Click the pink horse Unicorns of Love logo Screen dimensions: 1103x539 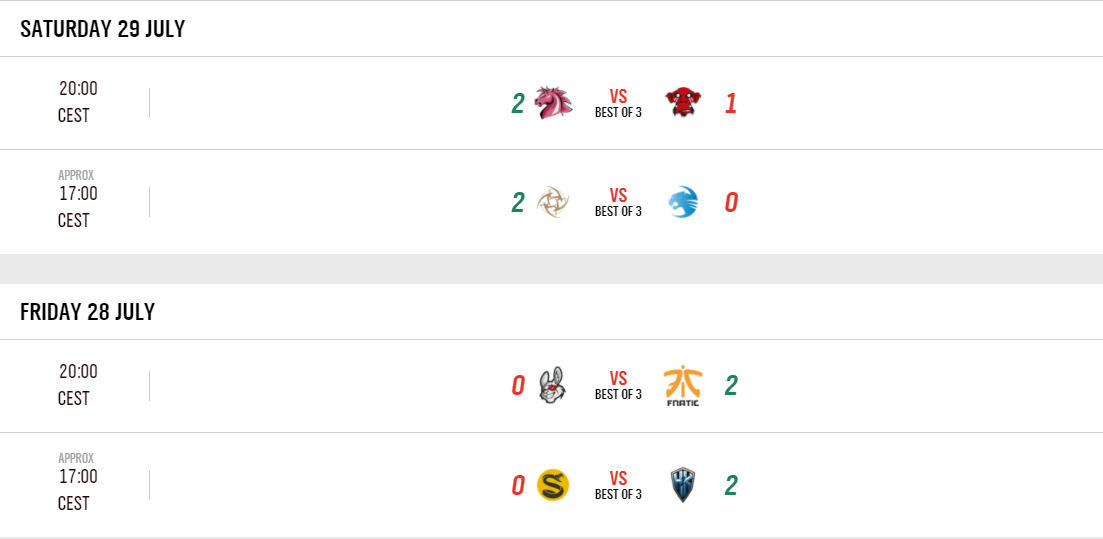[x=553, y=103]
